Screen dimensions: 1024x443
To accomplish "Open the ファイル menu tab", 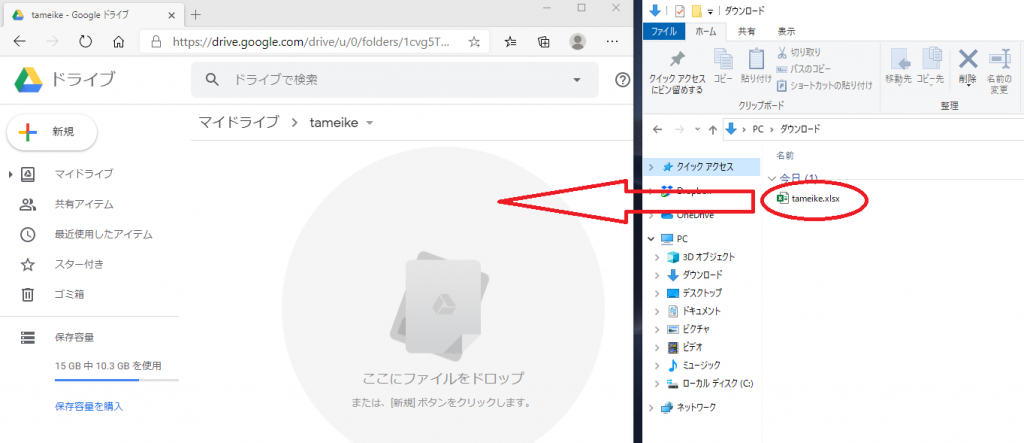I will [665, 31].
